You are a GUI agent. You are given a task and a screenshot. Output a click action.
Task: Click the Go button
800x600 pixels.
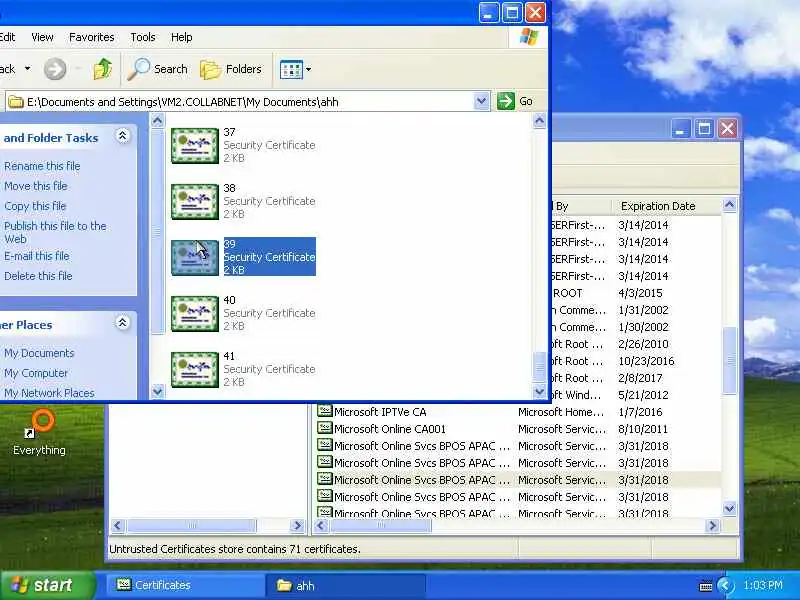[x=515, y=101]
